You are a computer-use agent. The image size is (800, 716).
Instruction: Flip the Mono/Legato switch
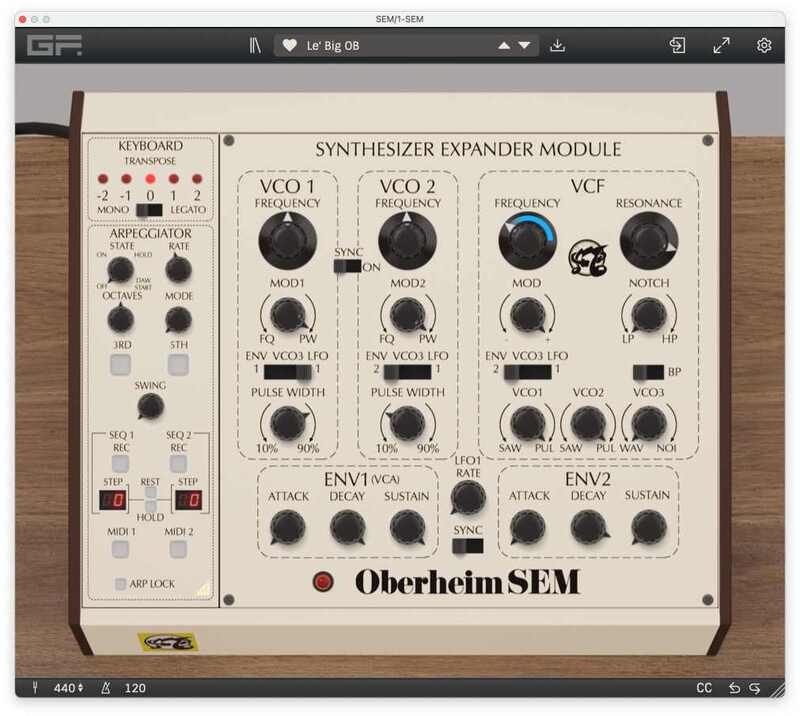149,210
